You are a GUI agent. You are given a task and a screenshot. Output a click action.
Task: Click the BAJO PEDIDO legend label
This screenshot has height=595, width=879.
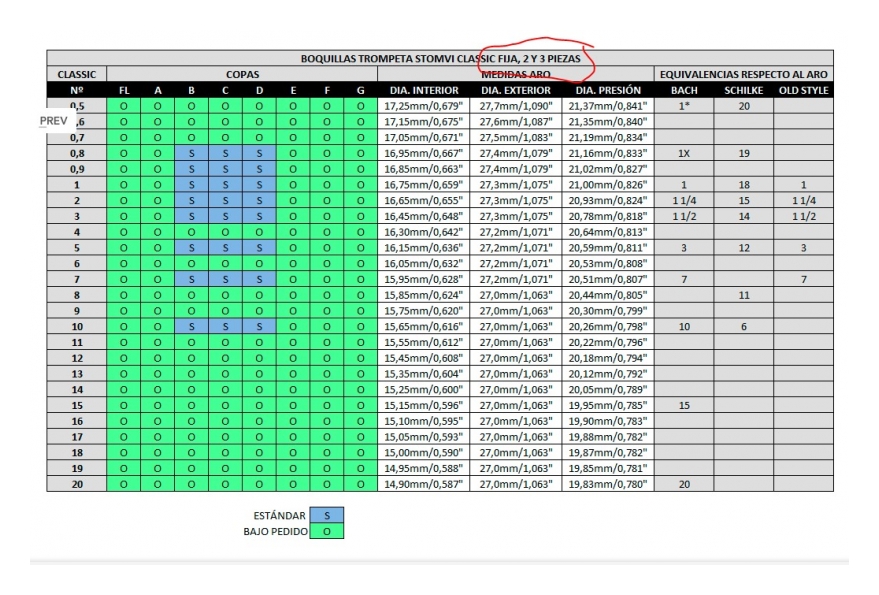(275, 531)
